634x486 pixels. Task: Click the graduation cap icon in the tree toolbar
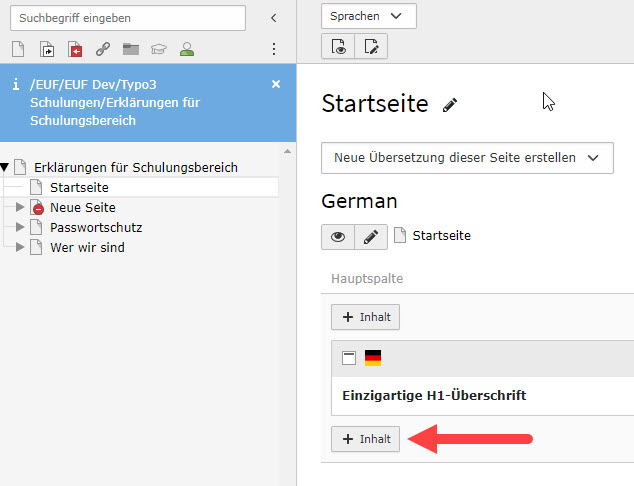[158, 49]
